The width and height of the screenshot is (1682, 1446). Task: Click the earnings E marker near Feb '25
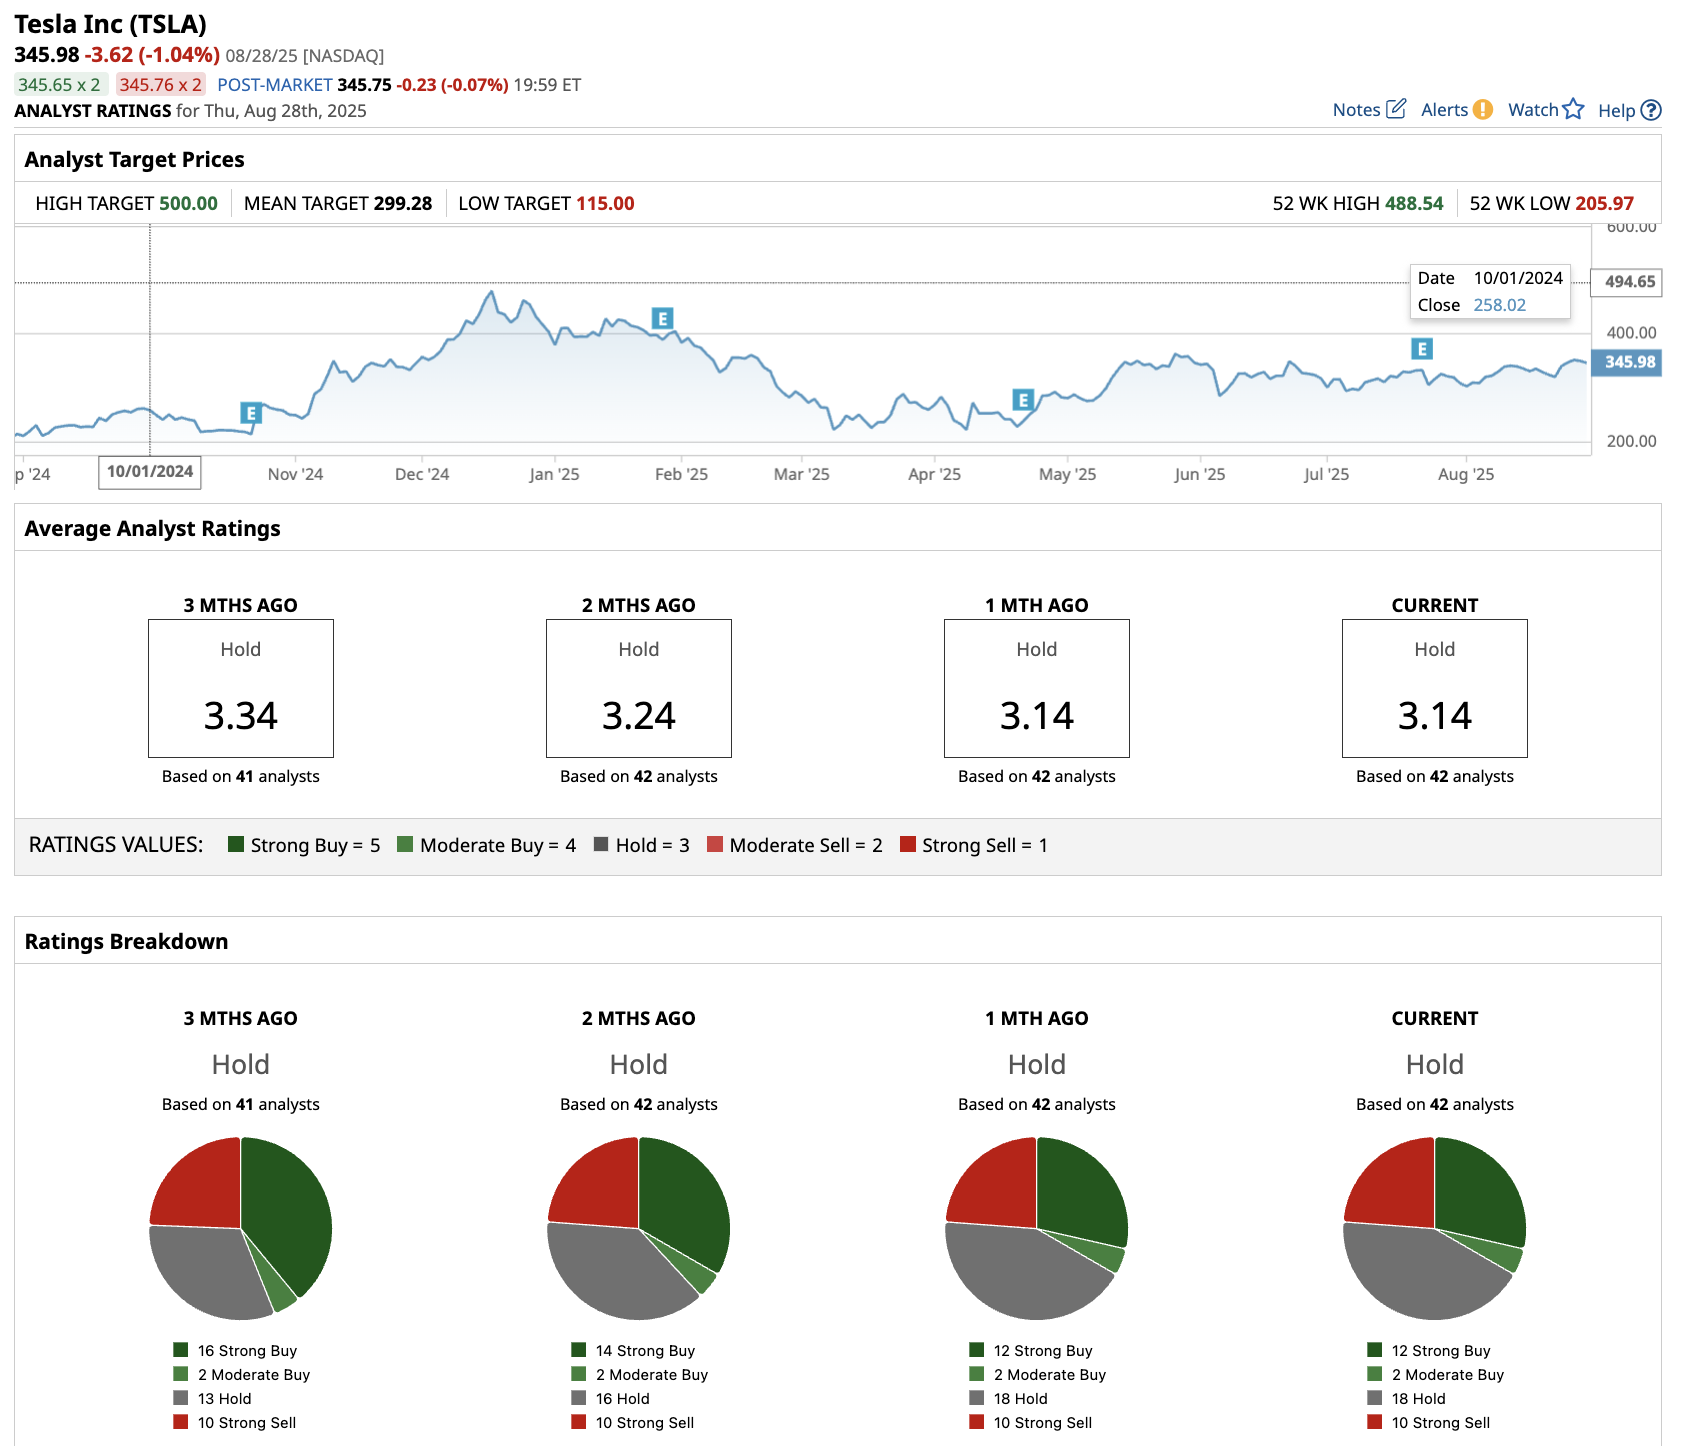coord(662,319)
